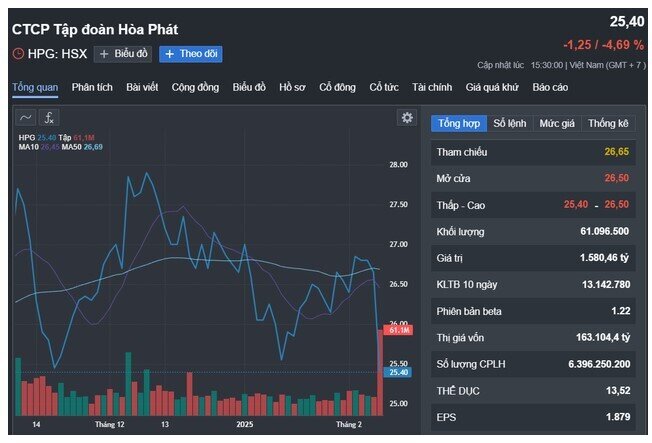Open Giá quá khứ tab
Image resolution: width=652 pixels, height=443 pixels.
tap(492, 87)
